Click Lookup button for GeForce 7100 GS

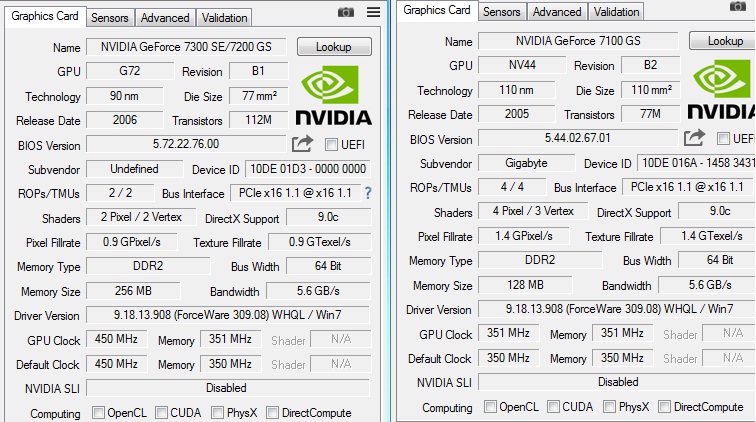[x=723, y=41]
